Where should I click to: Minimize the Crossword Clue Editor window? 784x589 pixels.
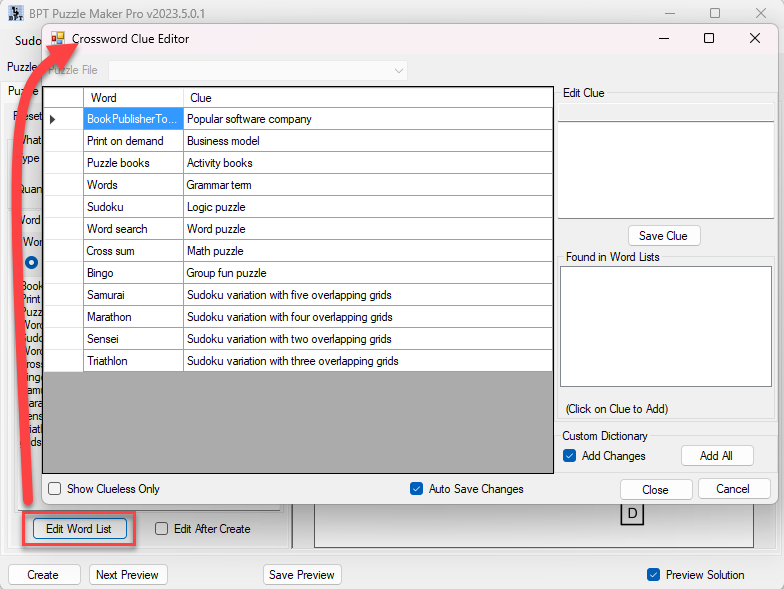664,38
